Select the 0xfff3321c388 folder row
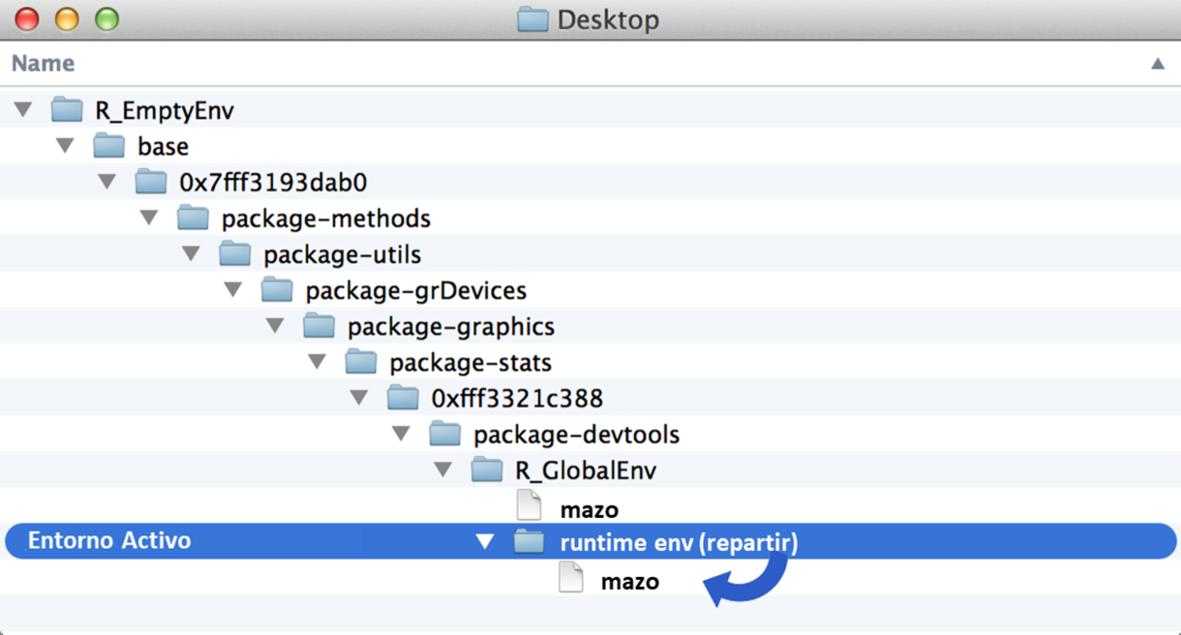The image size is (1181, 635). [x=516, y=399]
